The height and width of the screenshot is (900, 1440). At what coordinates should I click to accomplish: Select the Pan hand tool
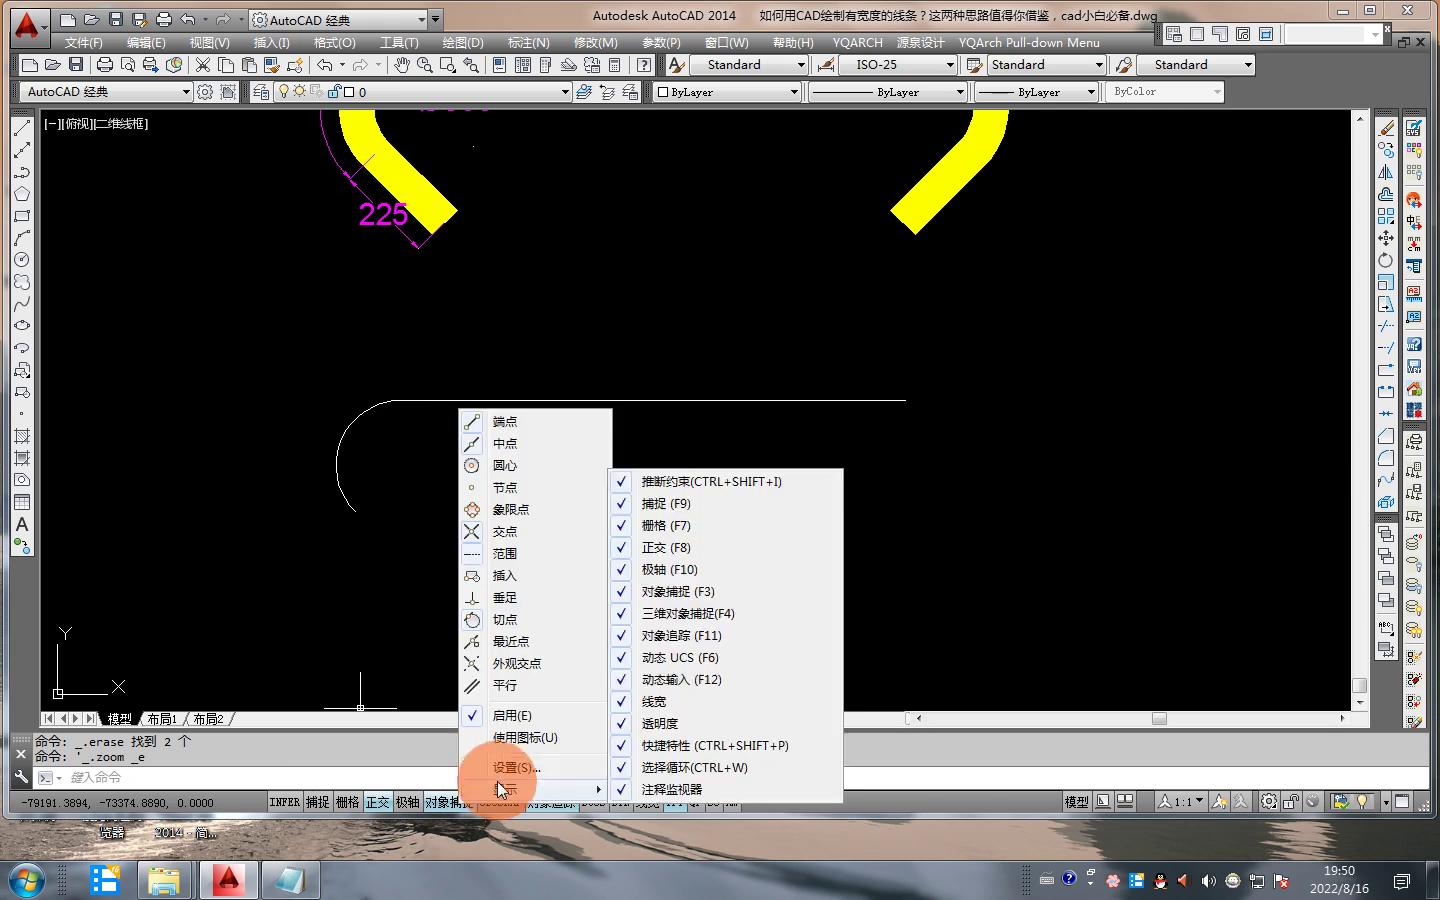[401, 65]
